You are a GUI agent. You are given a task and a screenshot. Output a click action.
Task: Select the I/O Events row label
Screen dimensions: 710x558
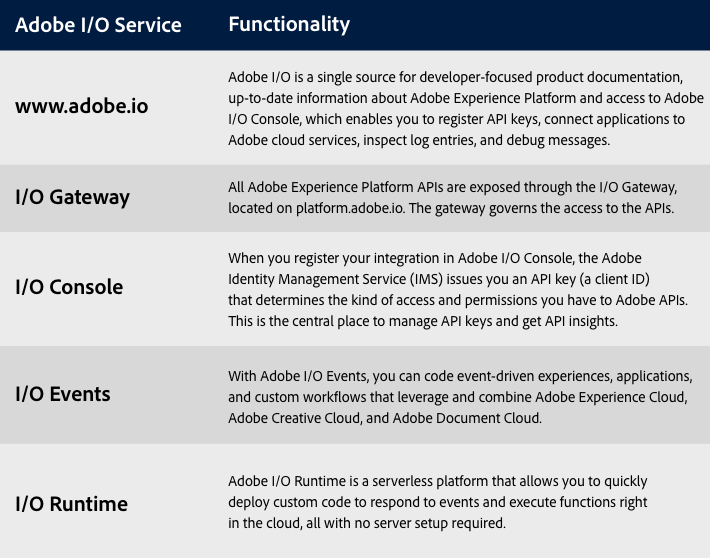(x=63, y=394)
